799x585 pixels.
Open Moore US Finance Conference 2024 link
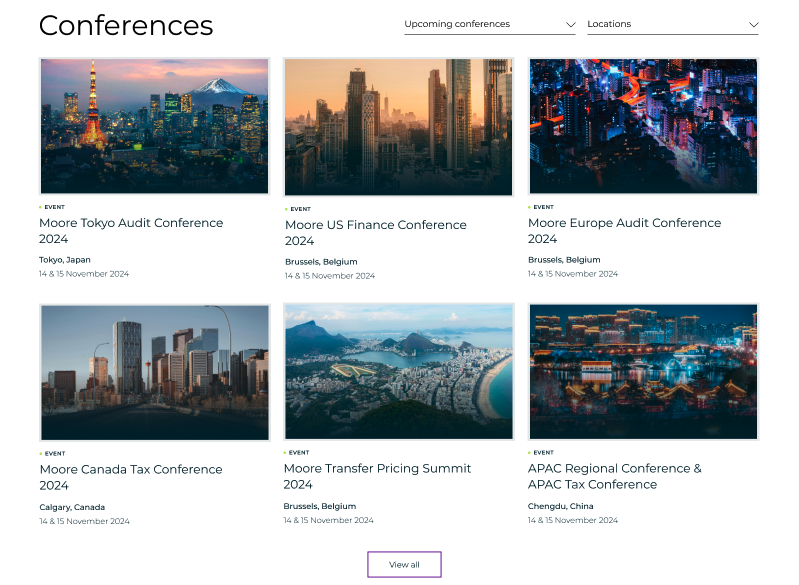(375, 233)
